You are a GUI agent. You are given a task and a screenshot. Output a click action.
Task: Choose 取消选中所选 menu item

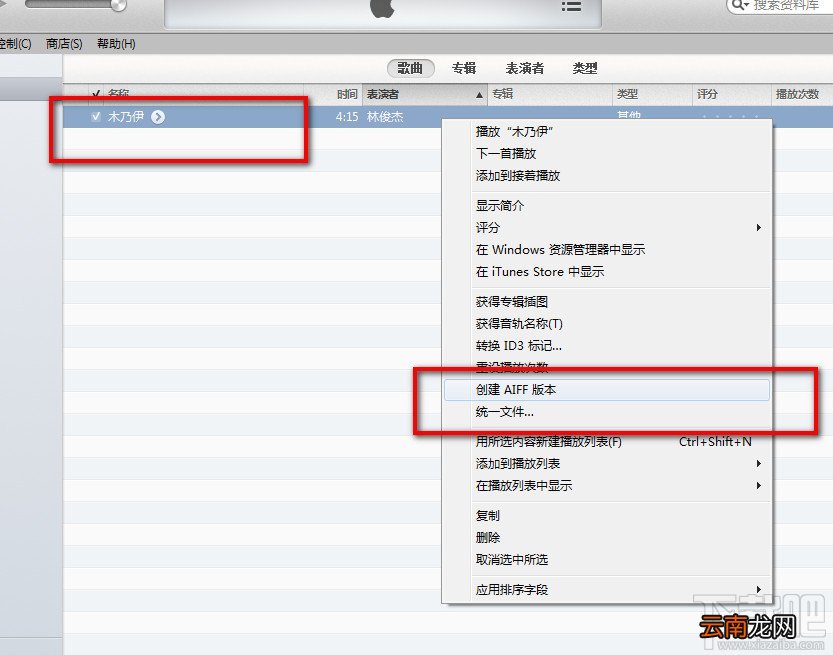[x=607, y=559]
